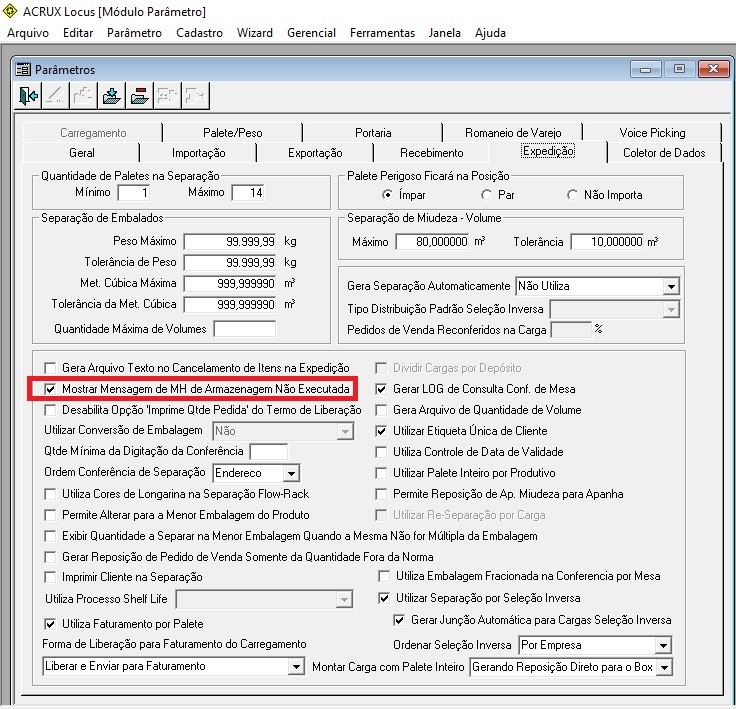Screen dimensions: 736x709
Task: Uncheck Utilizar Etiqueta Única de Cliente
Action: [x=381, y=431]
